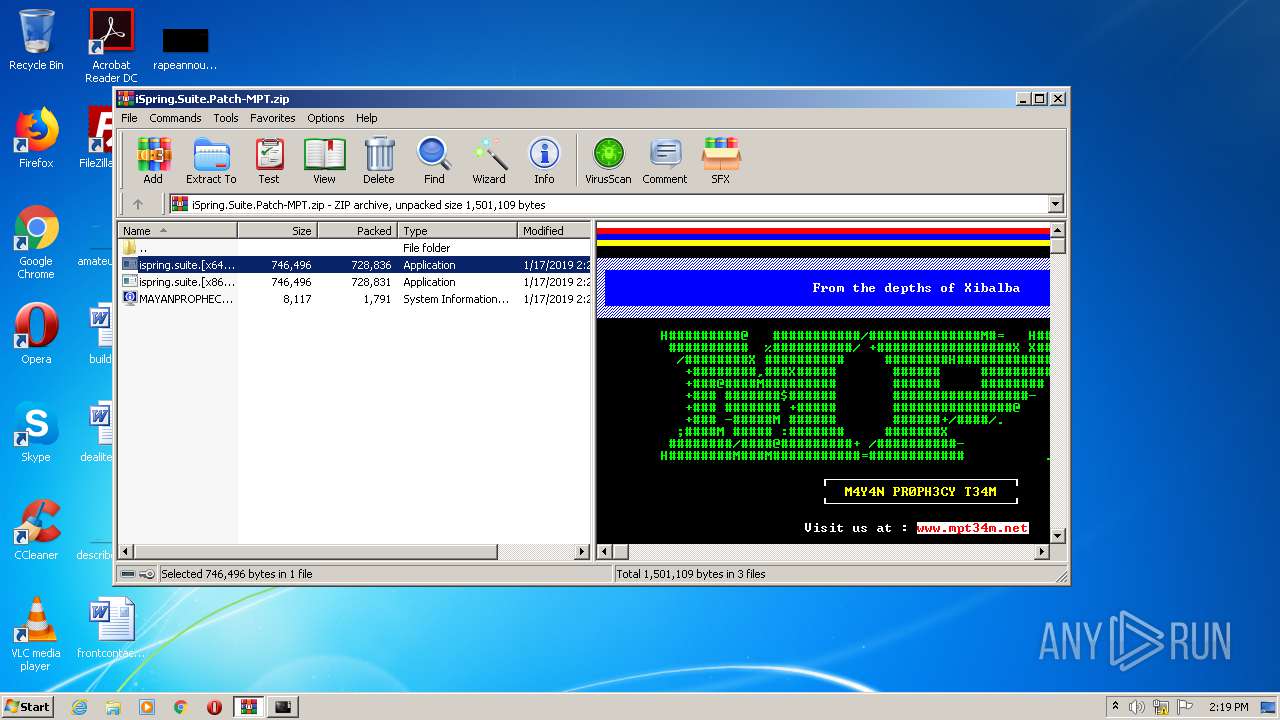The height and width of the screenshot is (720, 1280).
Task: Switch to WinRAR in the taskbar
Action: point(248,707)
